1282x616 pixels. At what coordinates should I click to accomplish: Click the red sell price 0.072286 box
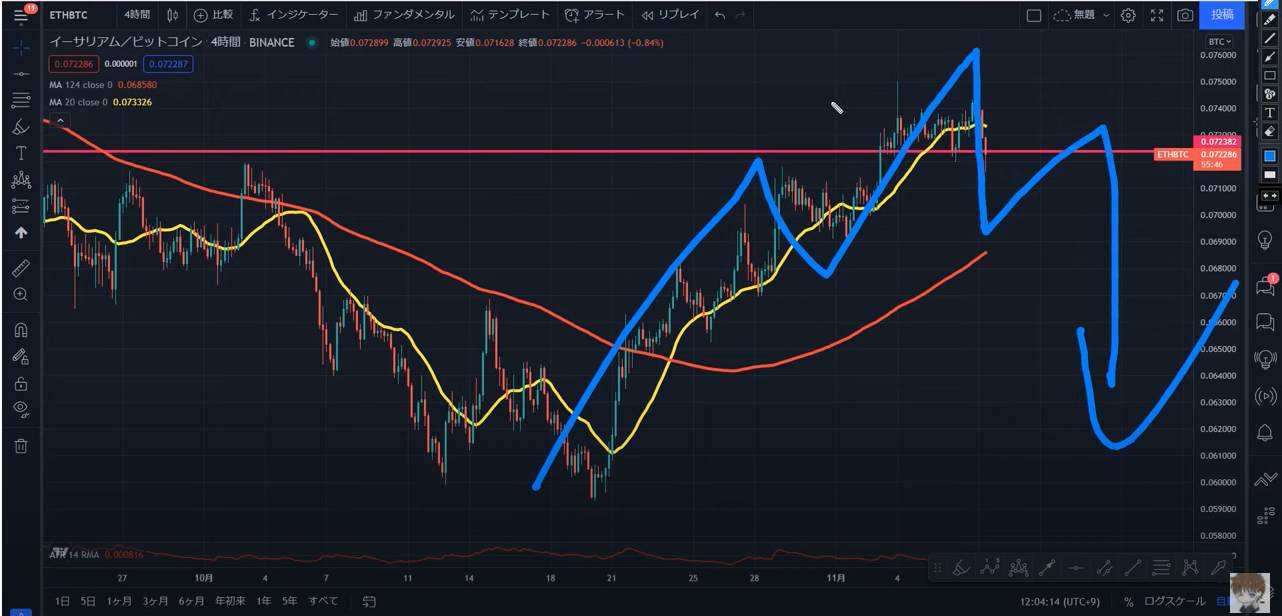[74, 63]
